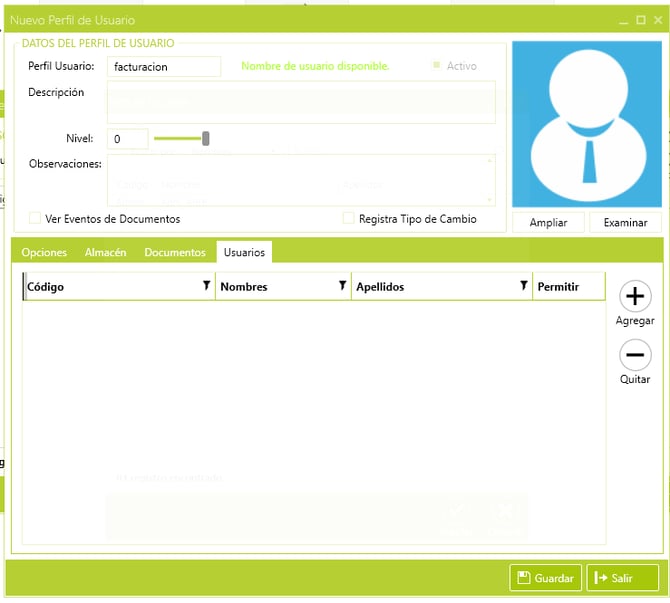Image resolution: width=670 pixels, height=603 pixels.
Task: Toggle the Activo checkbox
Action: tap(436, 66)
